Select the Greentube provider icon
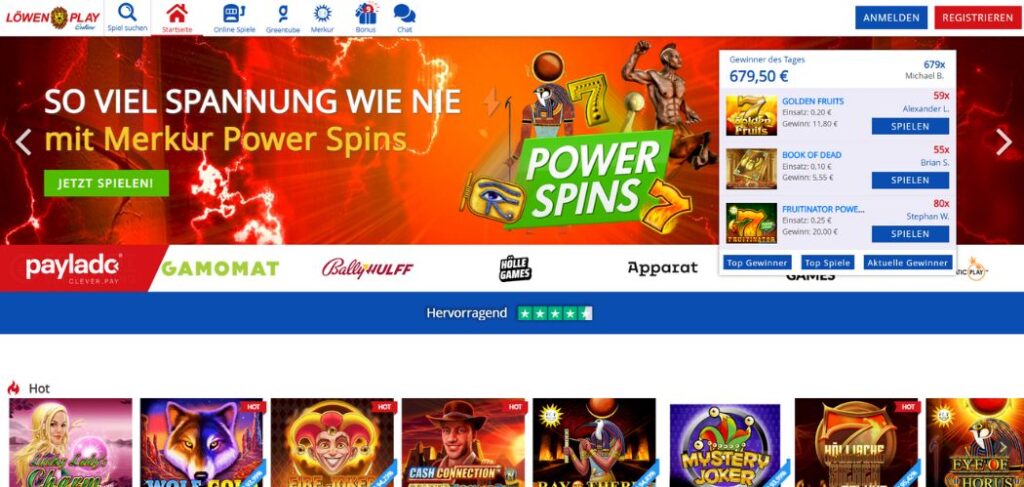Image resolution: width=1024 pixels, height=487 pixels. (x=283, y=13)
